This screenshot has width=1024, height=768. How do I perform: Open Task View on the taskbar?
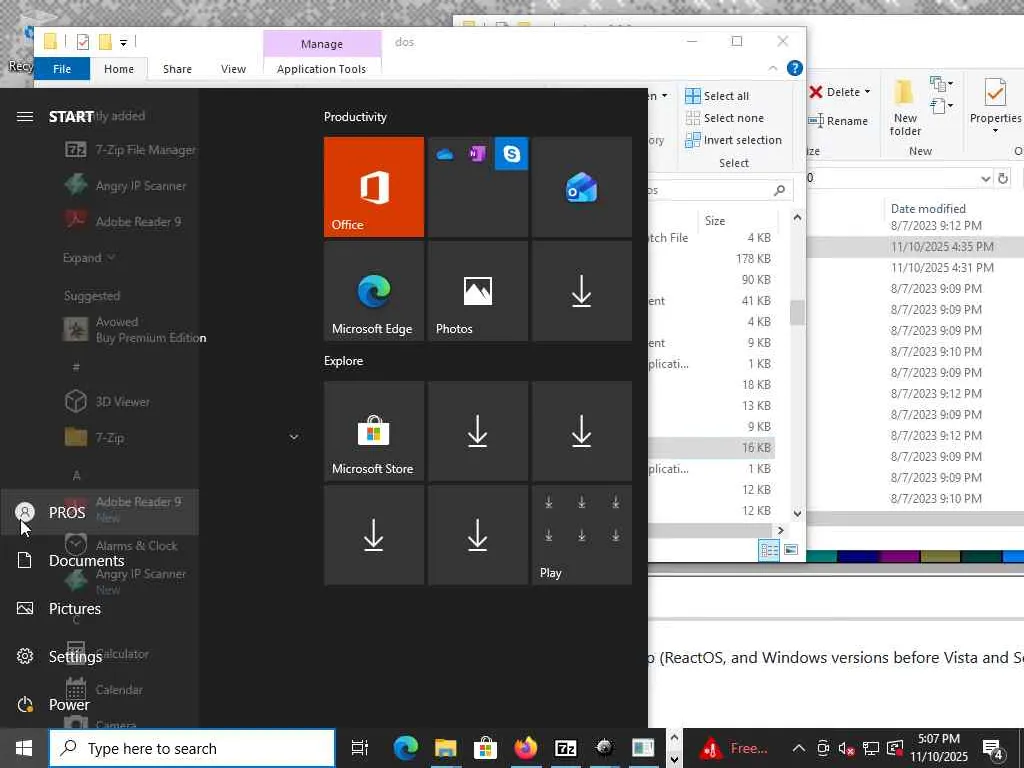coord(360,748)
